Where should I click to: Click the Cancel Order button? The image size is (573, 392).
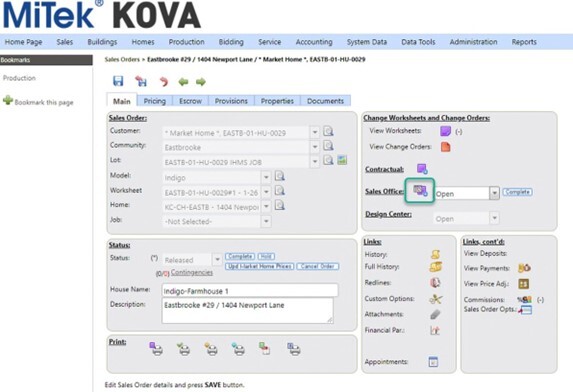pyautogui.click(x=318, y=266)
